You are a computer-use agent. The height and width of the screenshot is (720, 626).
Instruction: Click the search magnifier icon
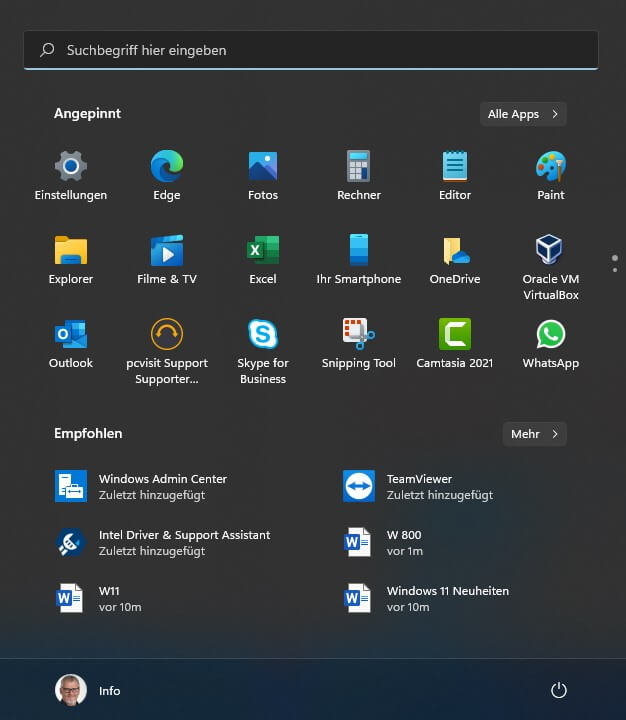[x=47, y=50]
